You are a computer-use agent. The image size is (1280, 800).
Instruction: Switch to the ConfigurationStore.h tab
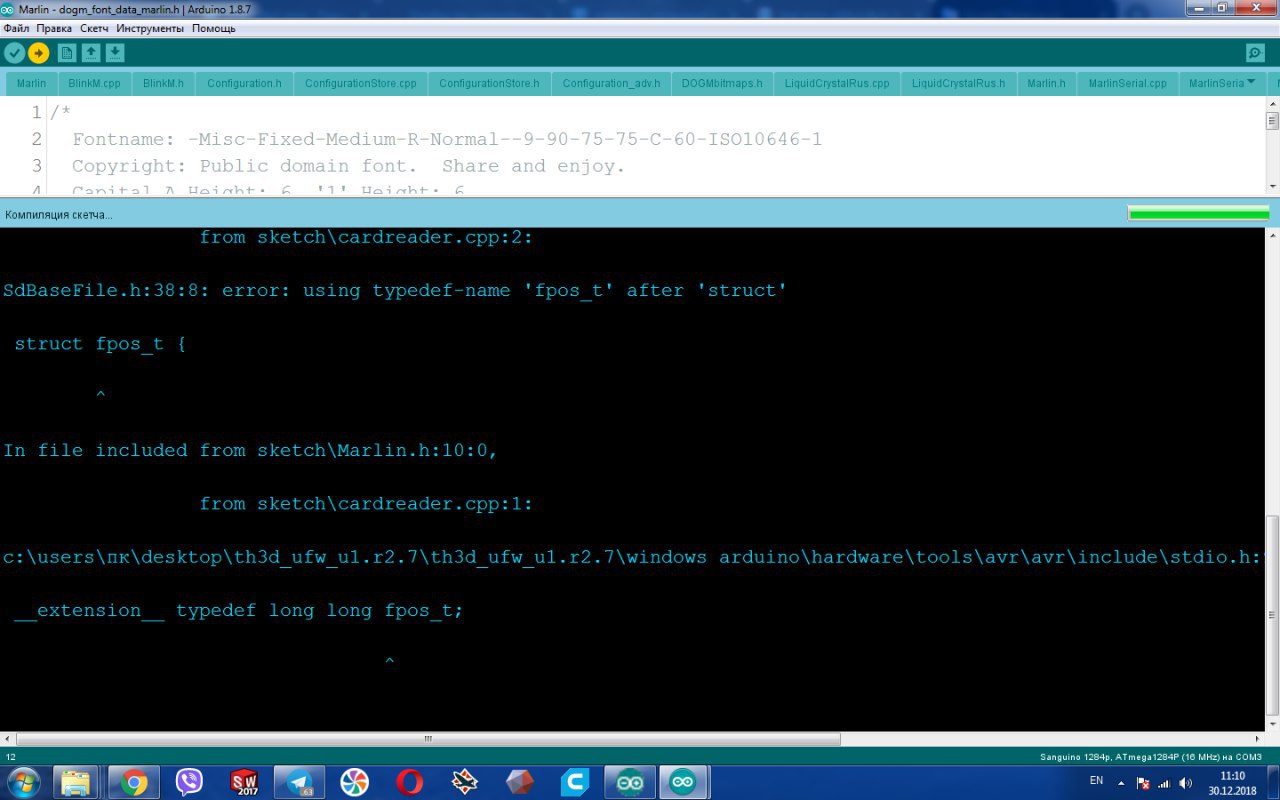(x=489, y=83)
